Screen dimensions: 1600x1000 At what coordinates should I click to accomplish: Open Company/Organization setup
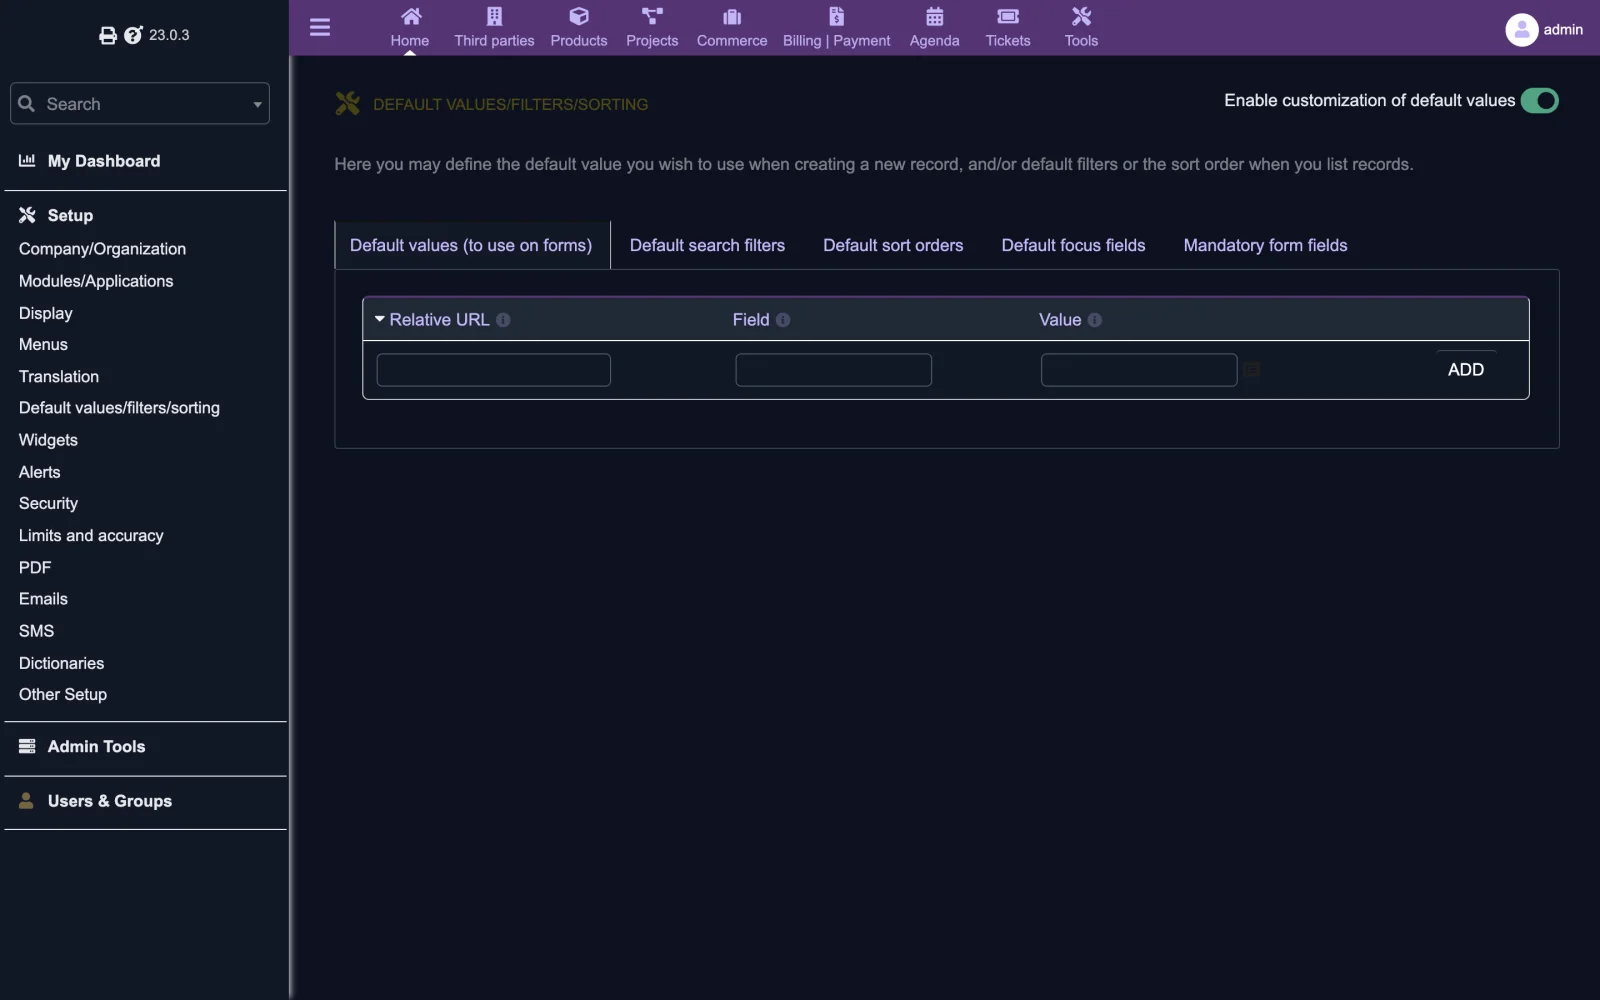[x=102, y=249]
